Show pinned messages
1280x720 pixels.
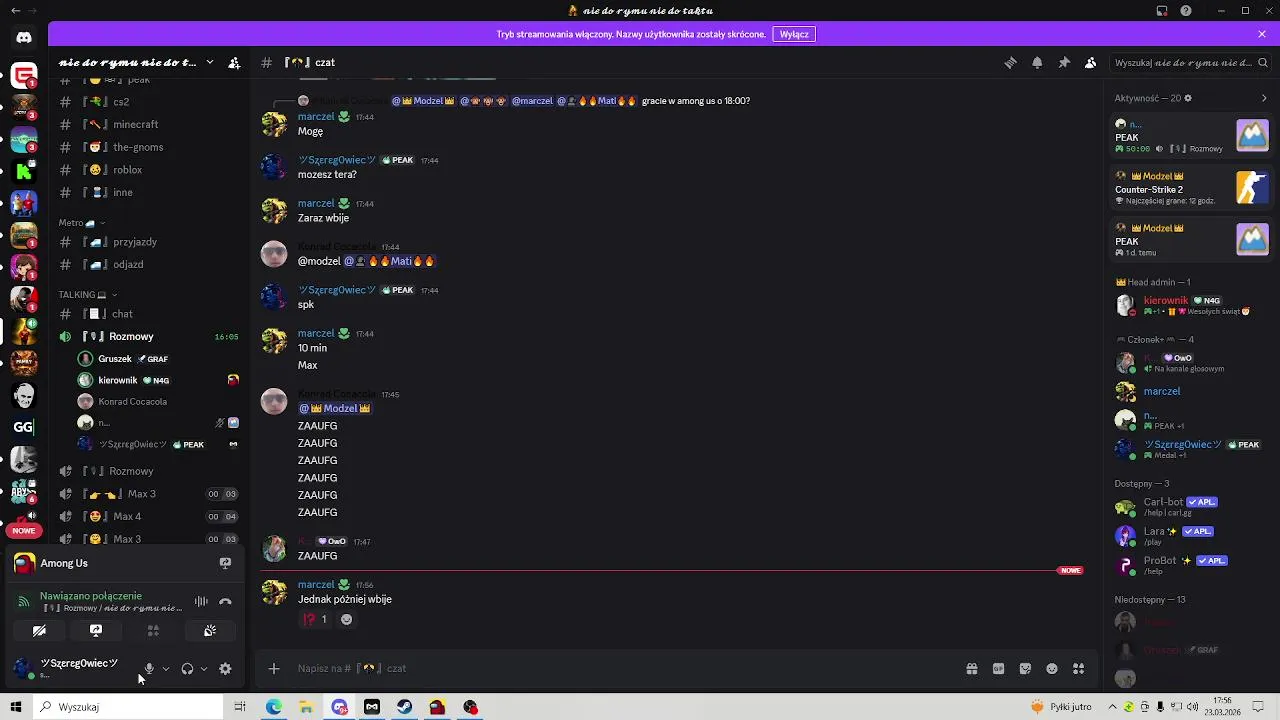click(1064, 63)
